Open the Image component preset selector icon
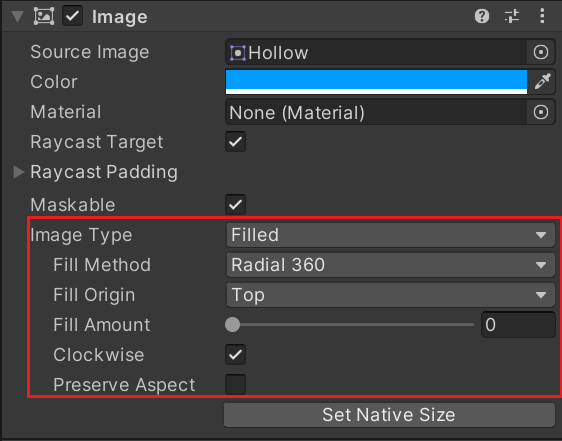The height and width of the screenshot is (441, 562). [512, 16]
